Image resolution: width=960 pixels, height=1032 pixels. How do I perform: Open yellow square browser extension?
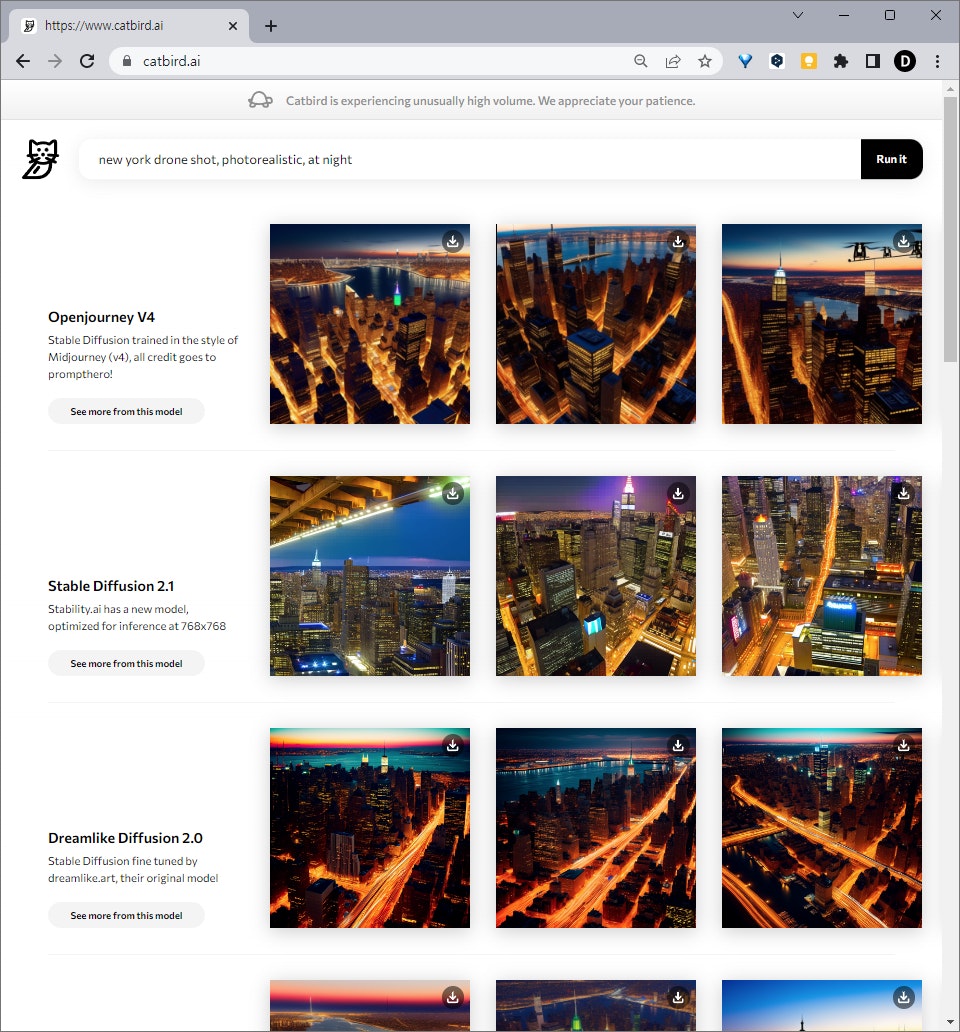809,61
